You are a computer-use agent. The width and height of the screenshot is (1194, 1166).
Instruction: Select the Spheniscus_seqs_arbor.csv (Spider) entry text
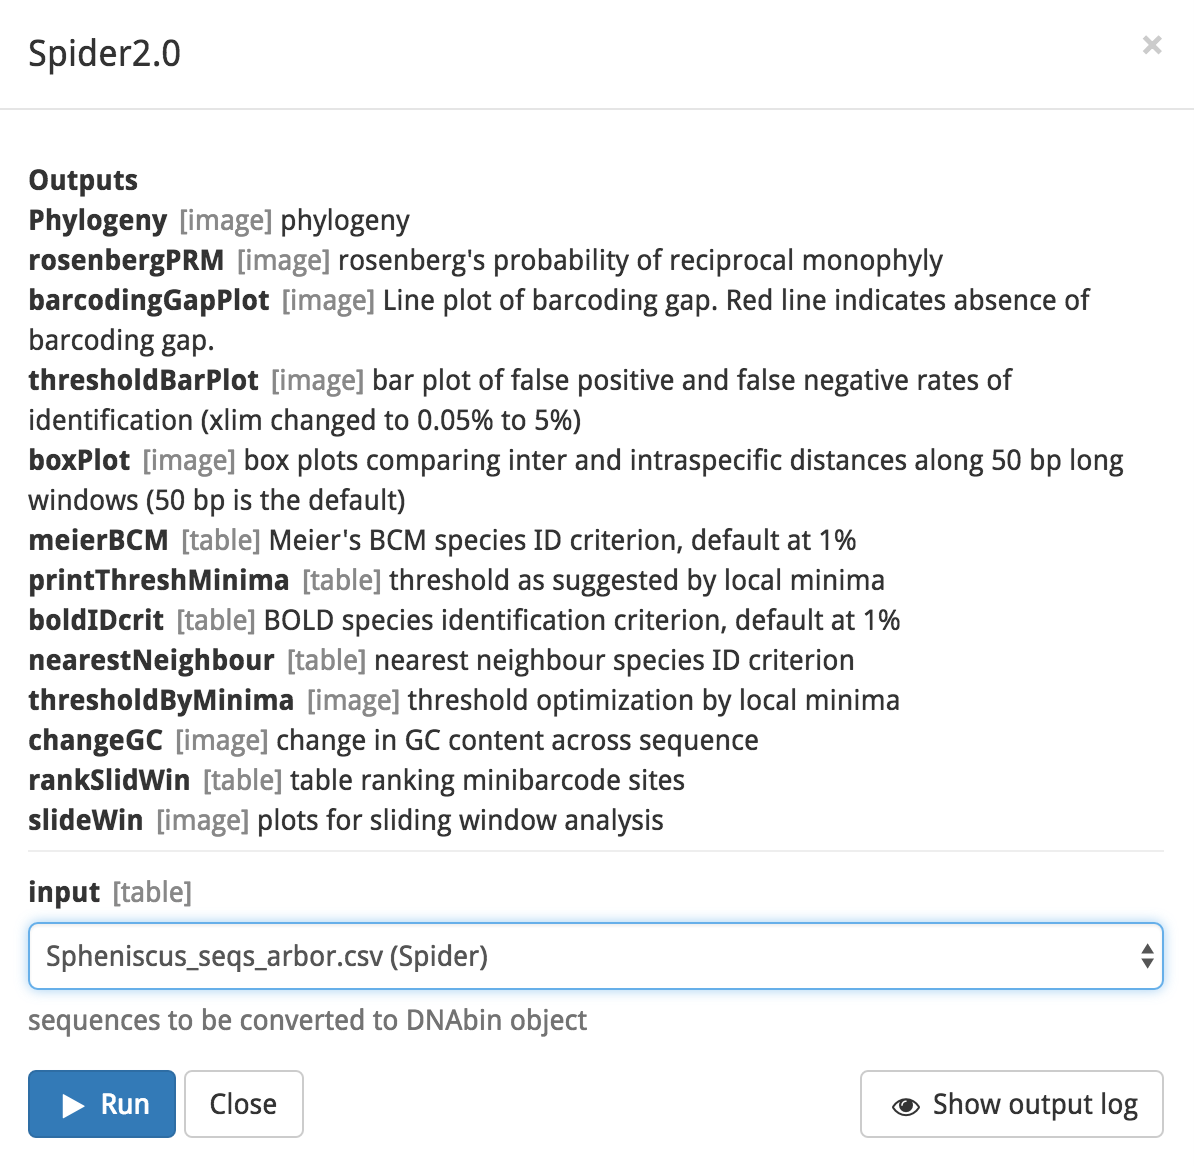[267, 956]
